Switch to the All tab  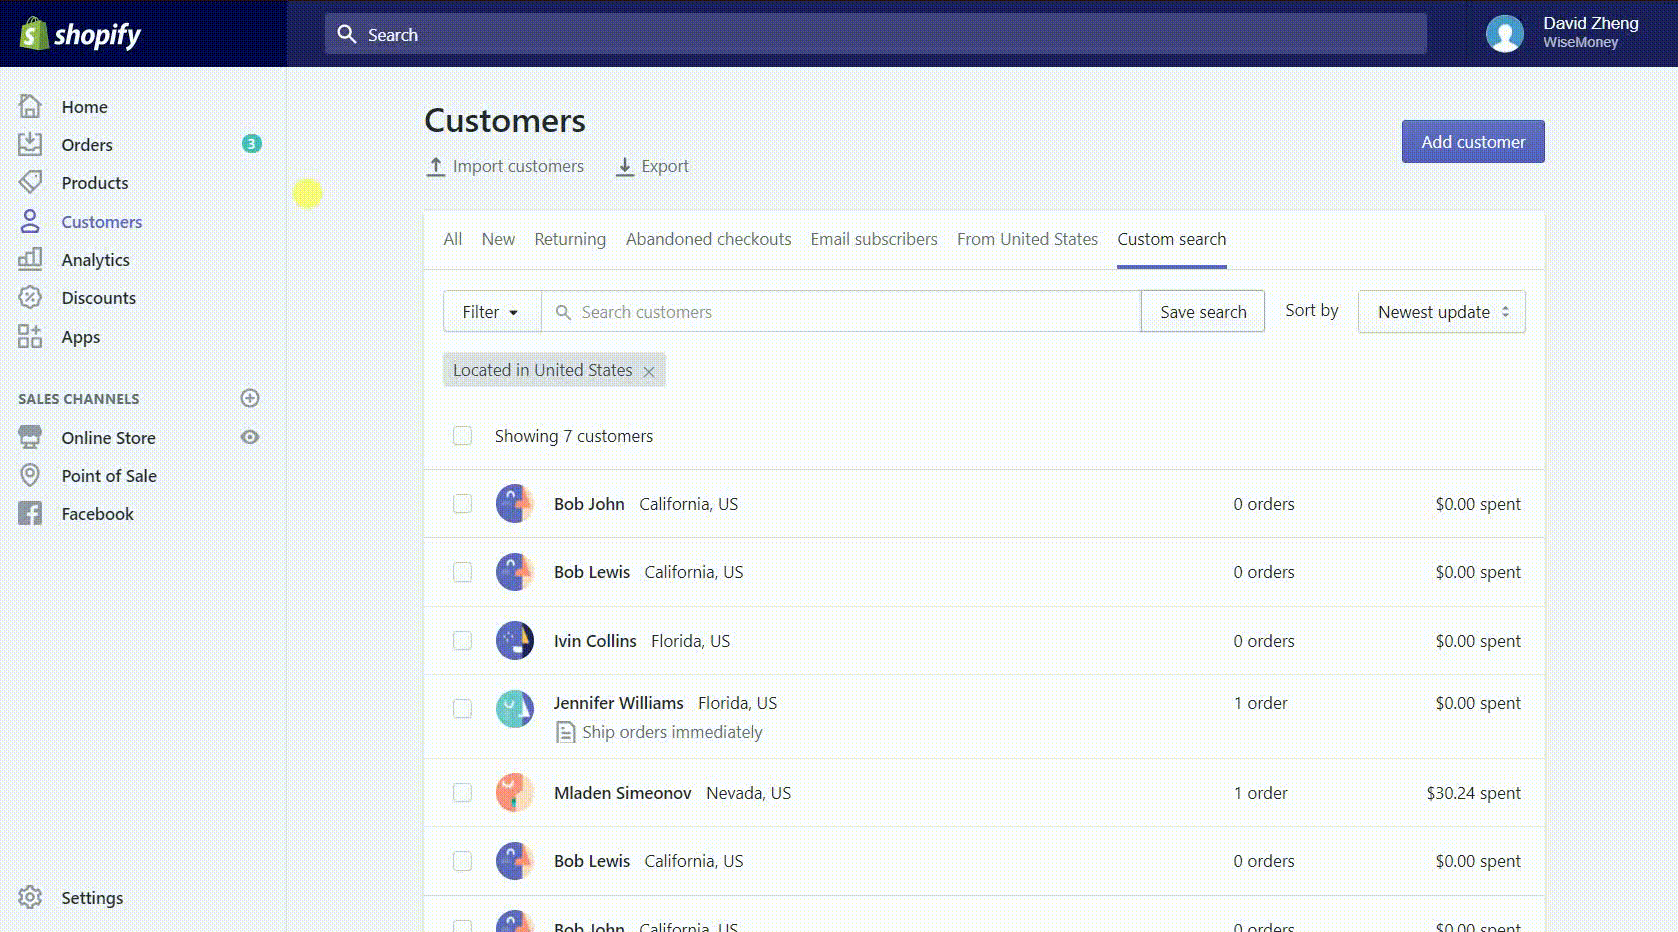pyautogui.click(x=452, y=239)
